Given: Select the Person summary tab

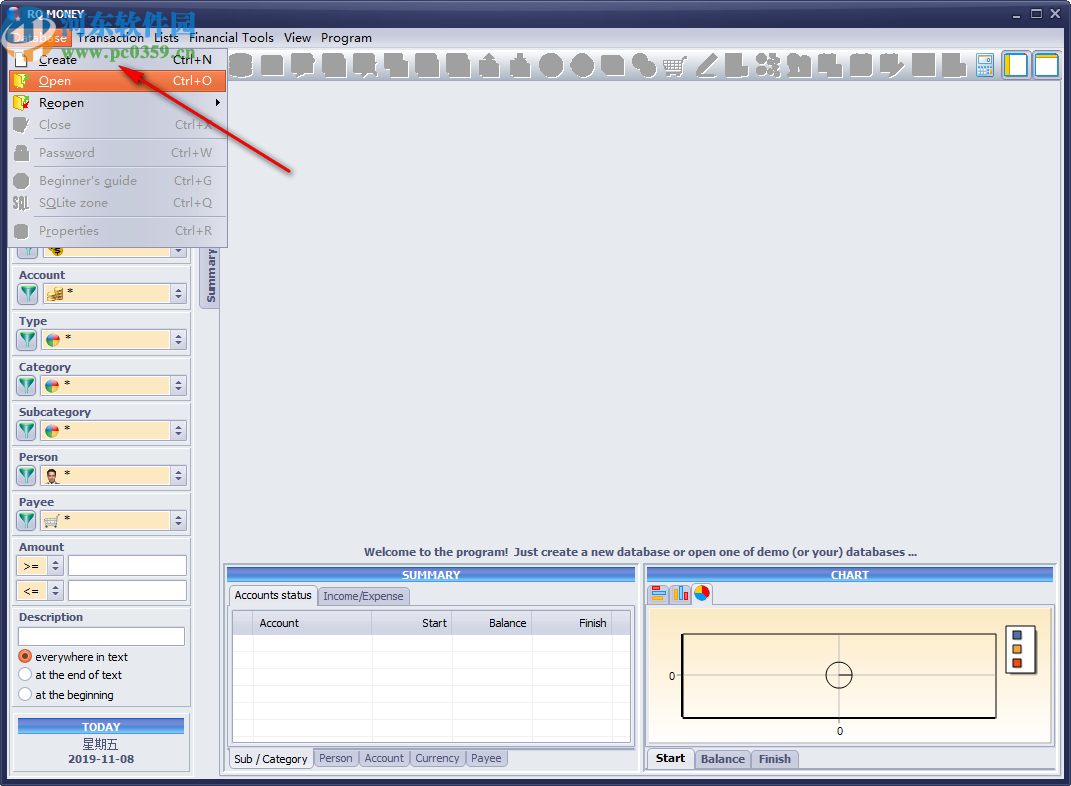Looking at the screenshot, I should pyautogui.click(x=336, y=758).
